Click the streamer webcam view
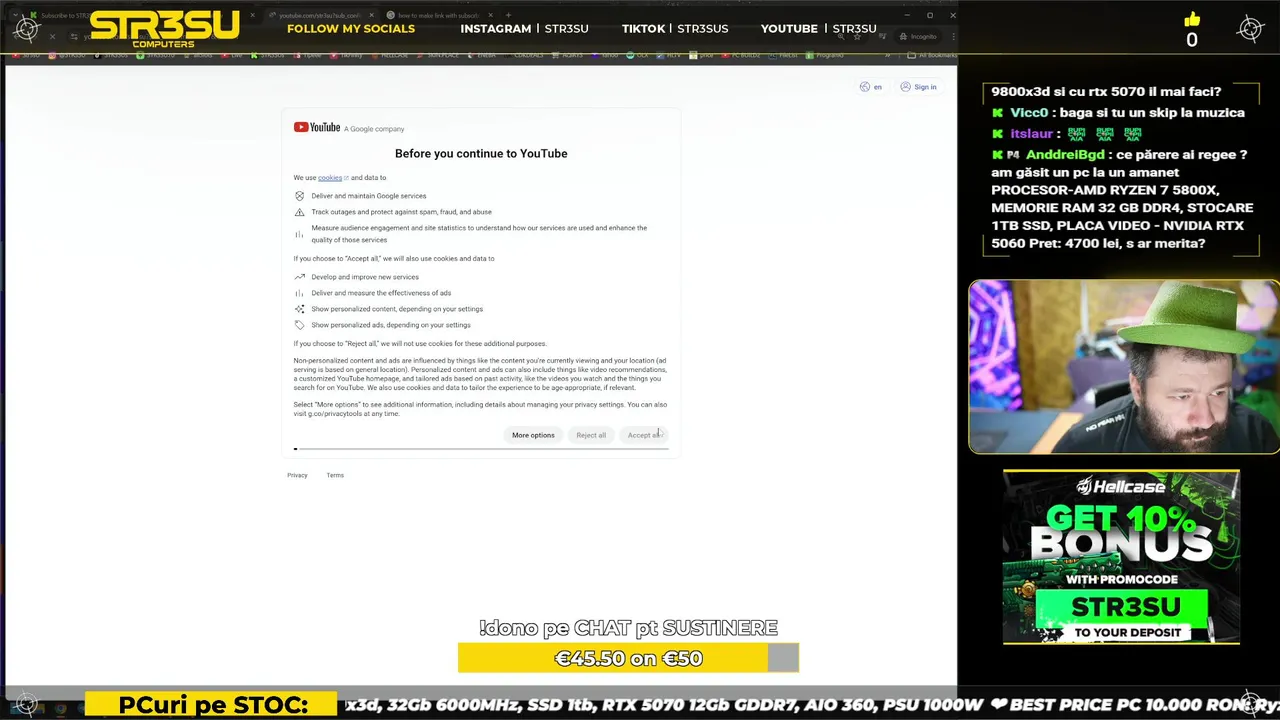The image size is (1280, 720). coord(1124,367)
